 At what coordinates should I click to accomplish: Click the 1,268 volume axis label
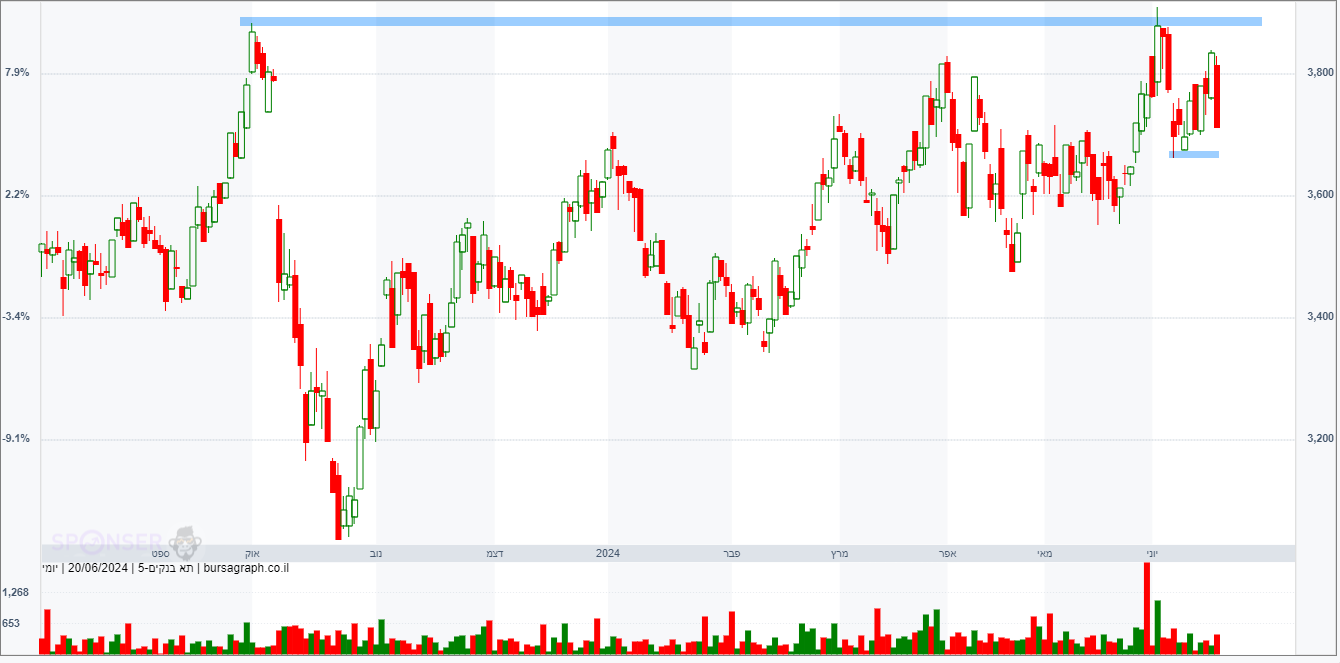(x=16, y=593)
